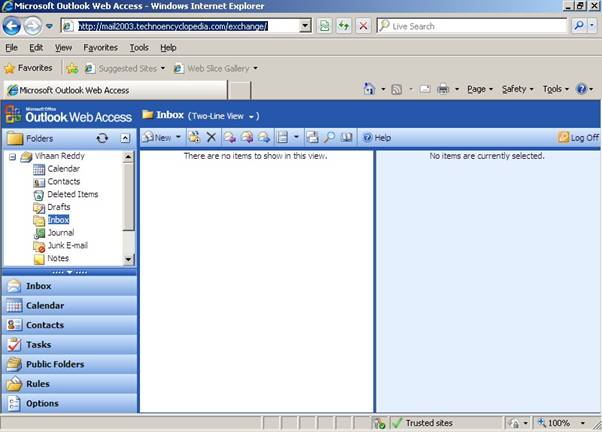This screenshot has height=432, width=602.
Task: Open Options from navigation pane
Action: pos(69,404)
